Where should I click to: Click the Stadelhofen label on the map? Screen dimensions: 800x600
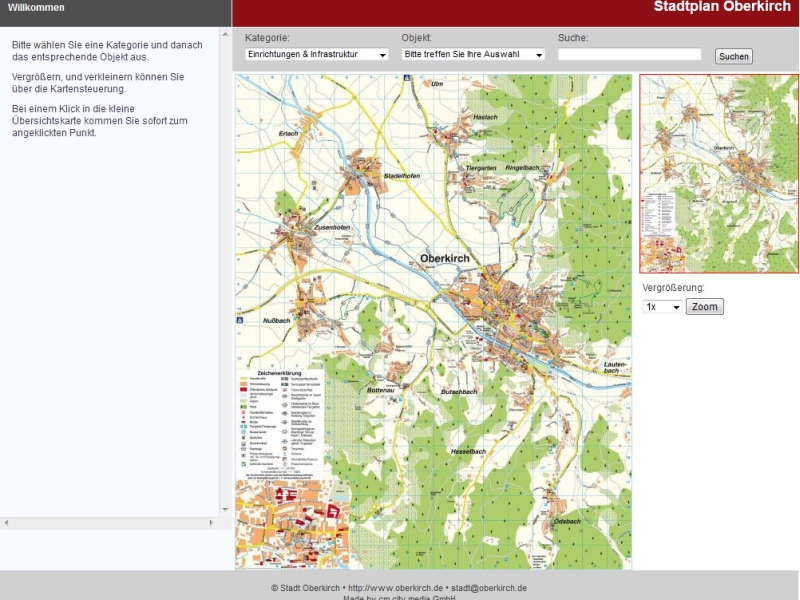pos(402,176)
